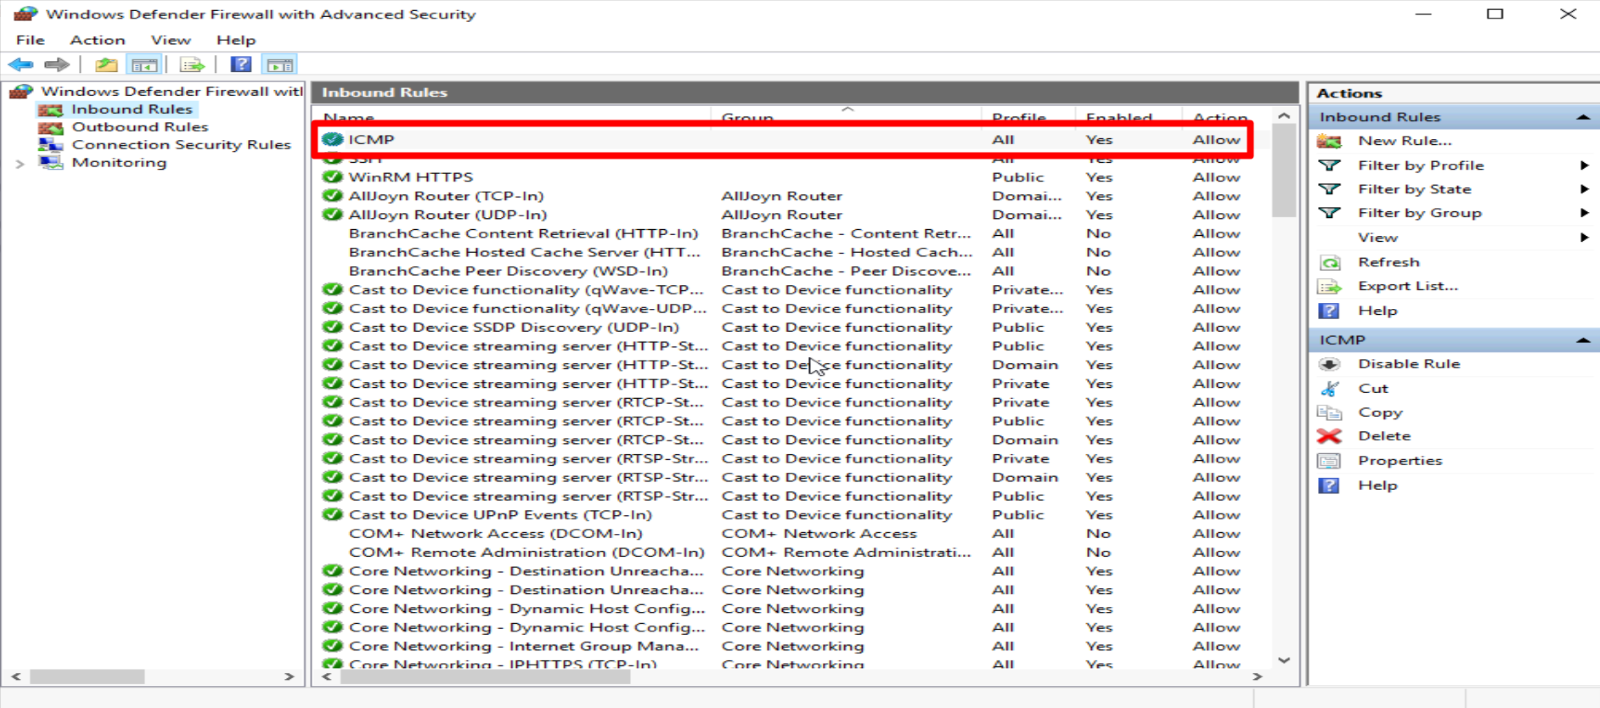Click the Outbound Rules tree icon
The width and height of the screenshot is (1600, 708).
pyautogui.click(x=51, y=127)
